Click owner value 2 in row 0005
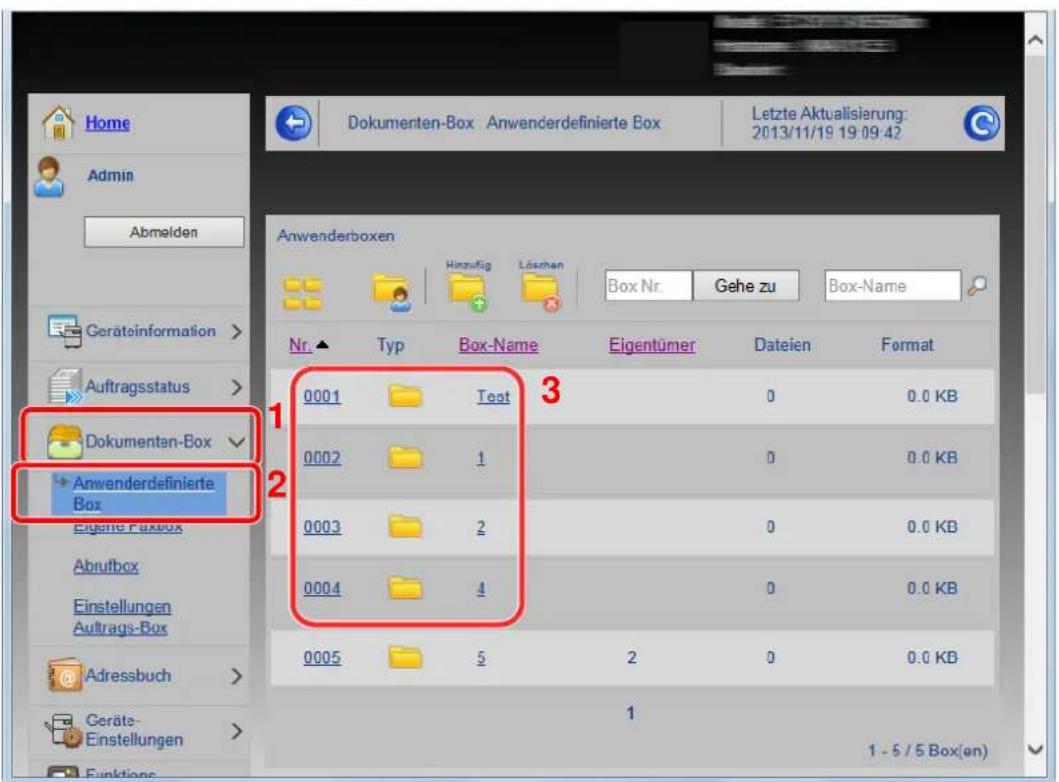Screen dimensions: 1059x782 [x=631, y=658]
